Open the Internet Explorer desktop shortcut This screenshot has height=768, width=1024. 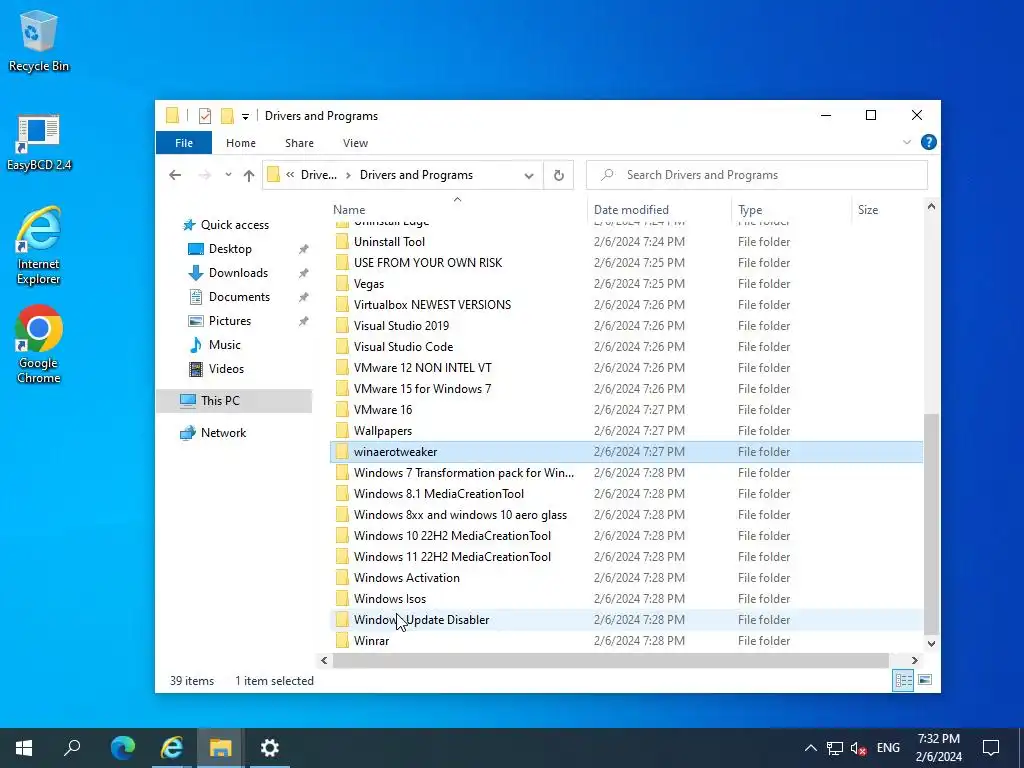click(x=39, y=246)
